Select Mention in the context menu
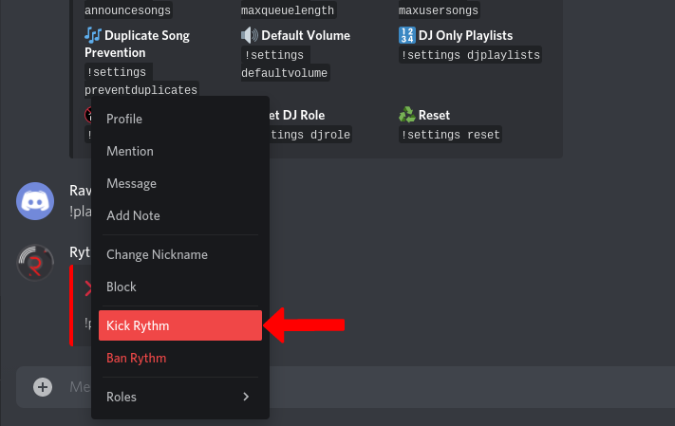This screenshot has height=426, width=675. 180,151
